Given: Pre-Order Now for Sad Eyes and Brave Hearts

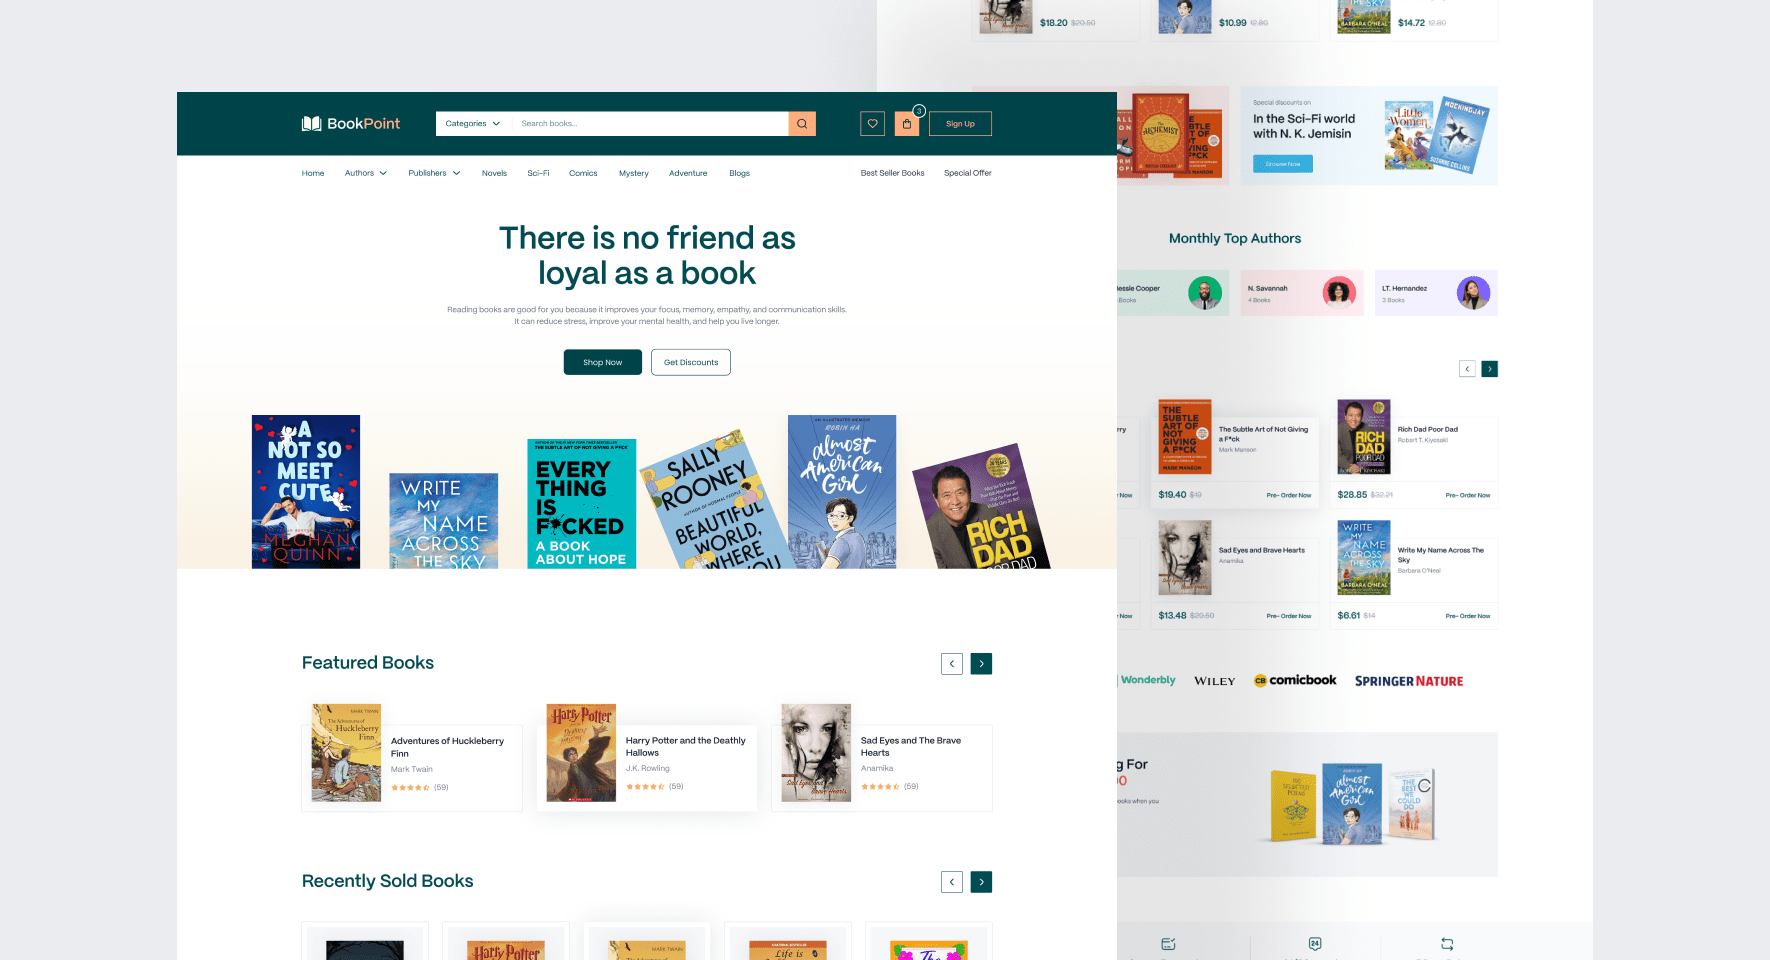Looking at the screenshot, I should click(1289, 616).
